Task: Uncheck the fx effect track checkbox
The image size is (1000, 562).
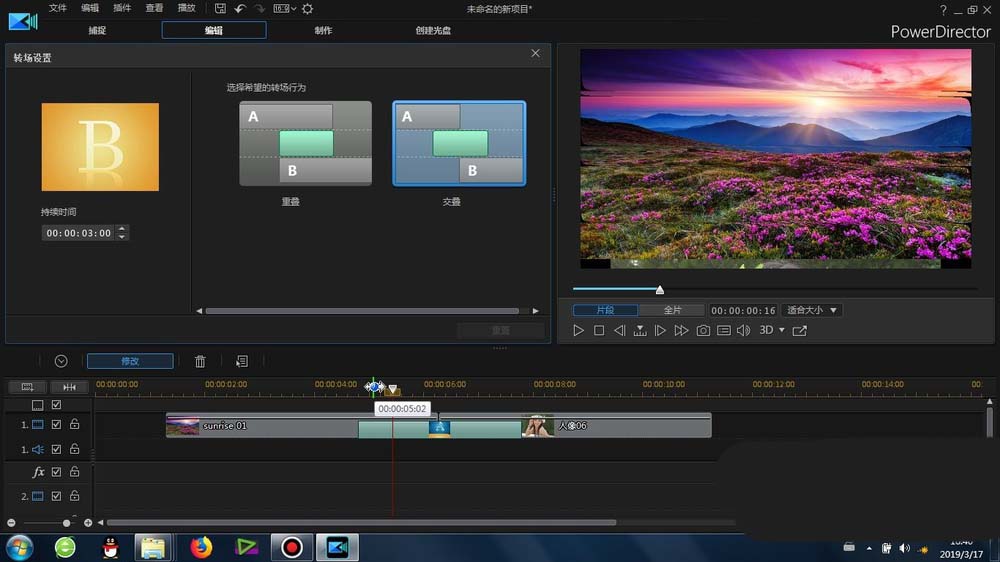Action: 56,472
